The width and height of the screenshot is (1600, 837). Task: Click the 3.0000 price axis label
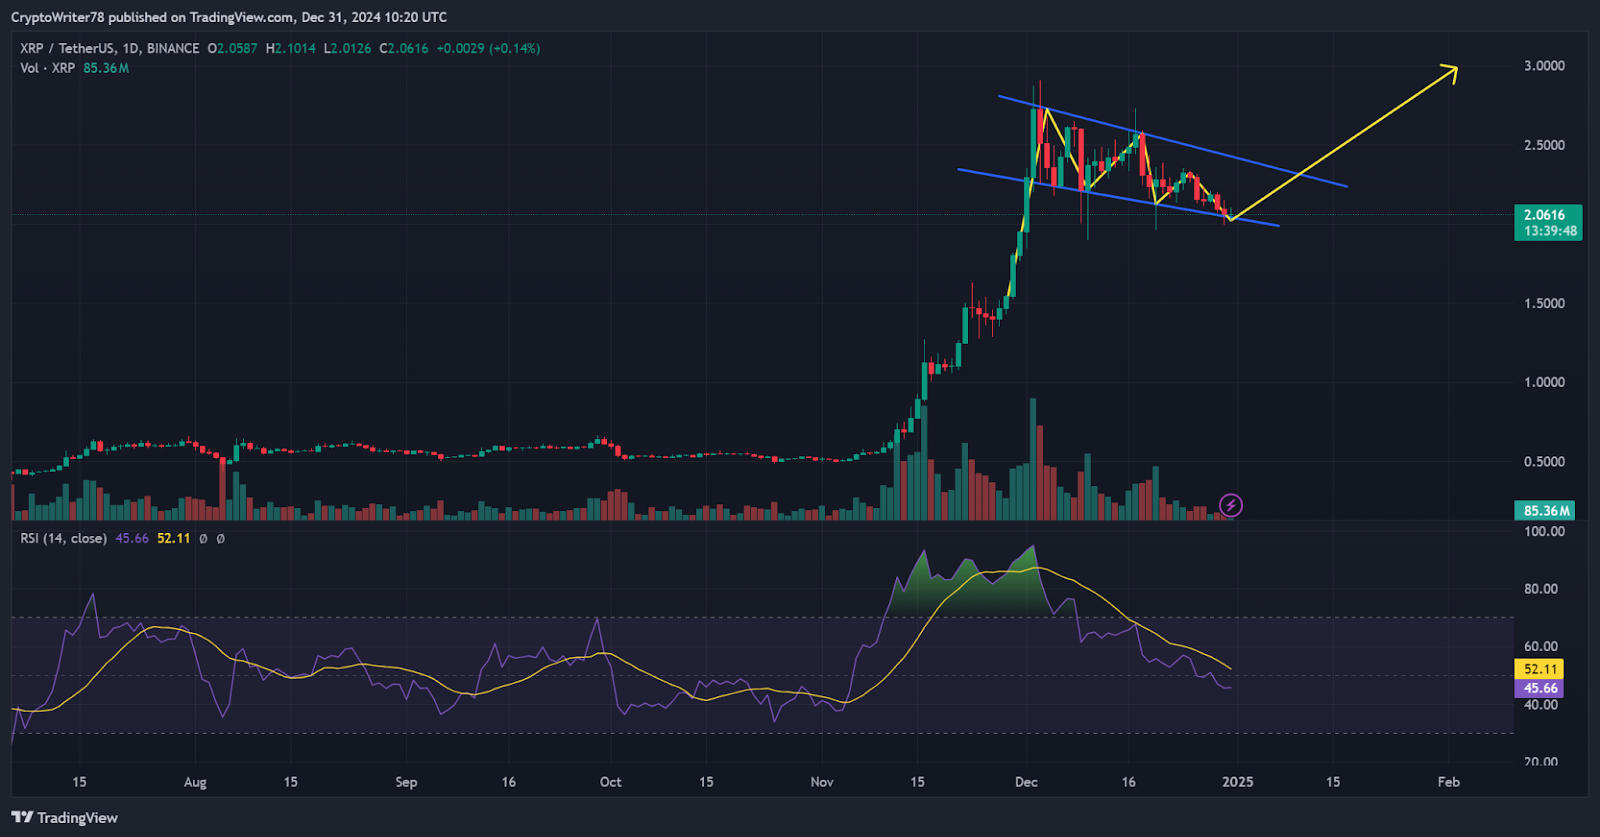(1544, 66)
